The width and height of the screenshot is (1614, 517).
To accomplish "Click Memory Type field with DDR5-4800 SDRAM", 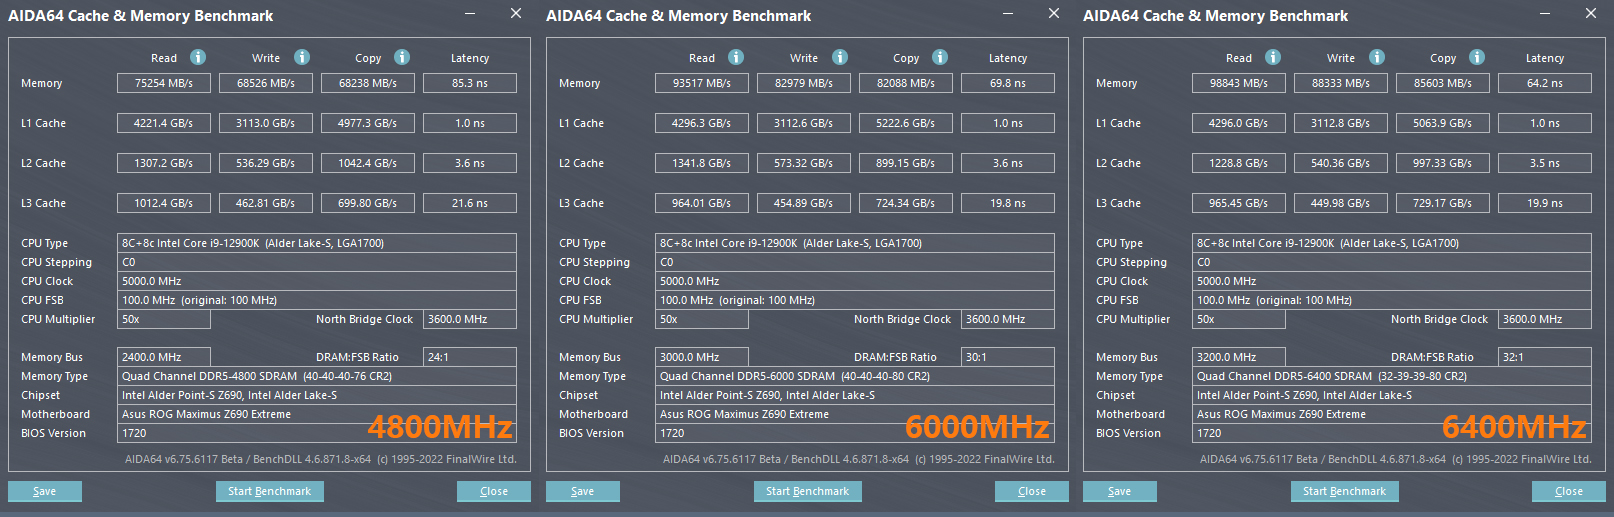I will pos(317,376).
